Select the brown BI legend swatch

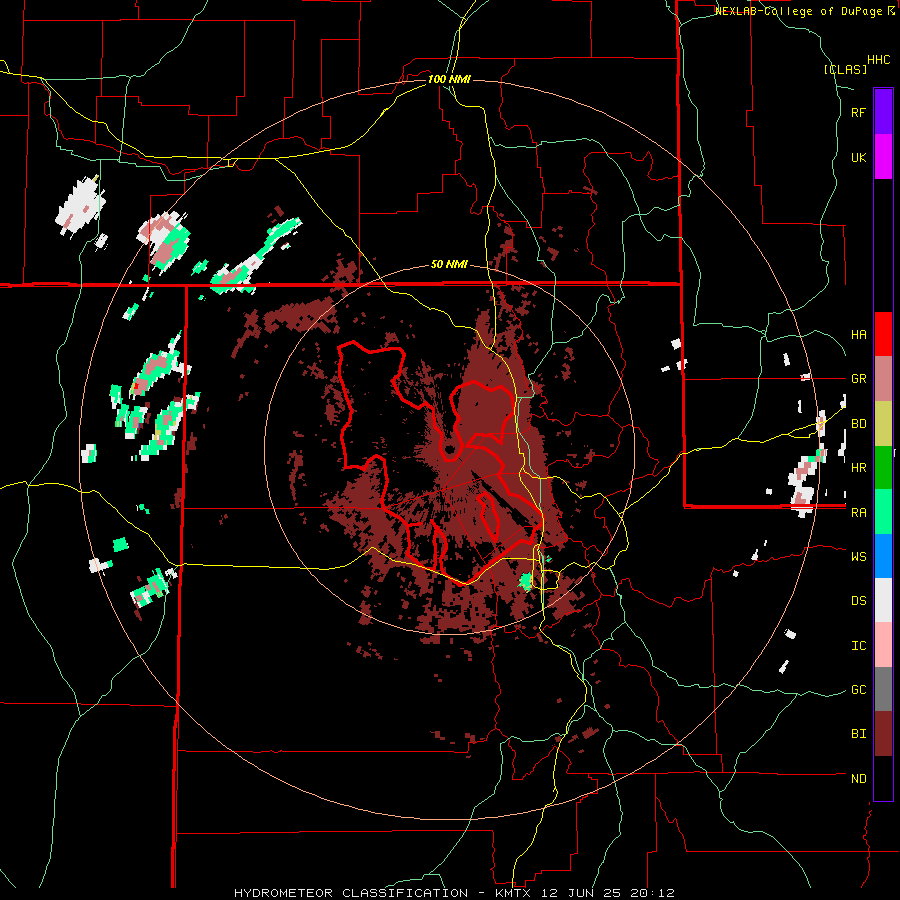click(883, 734)
